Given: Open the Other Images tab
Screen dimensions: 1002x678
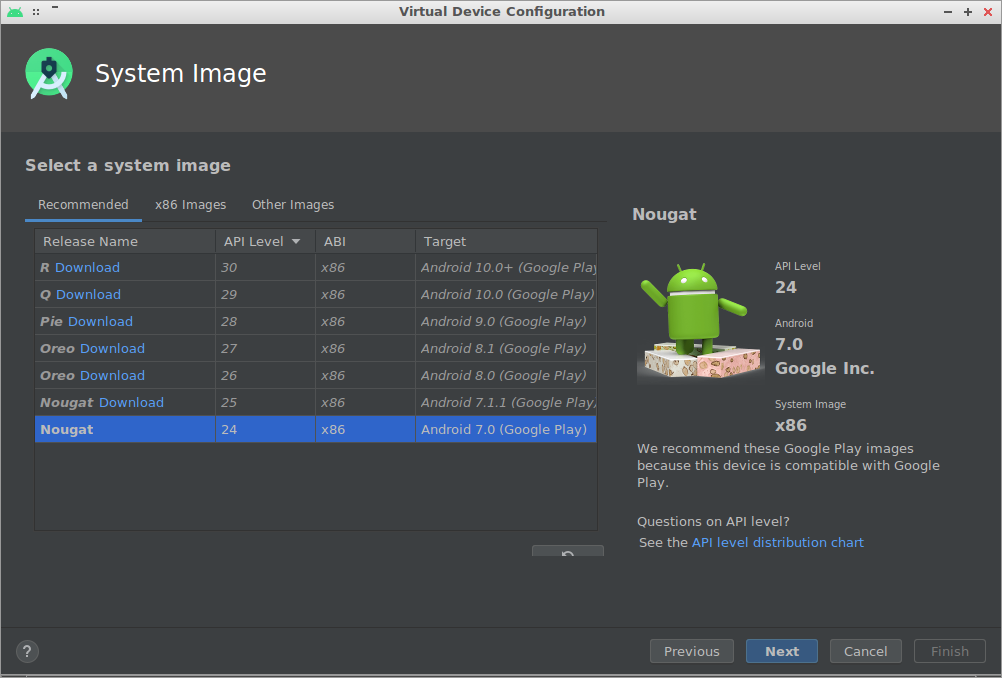Looking at the screenshot, I should click(293, 204).
